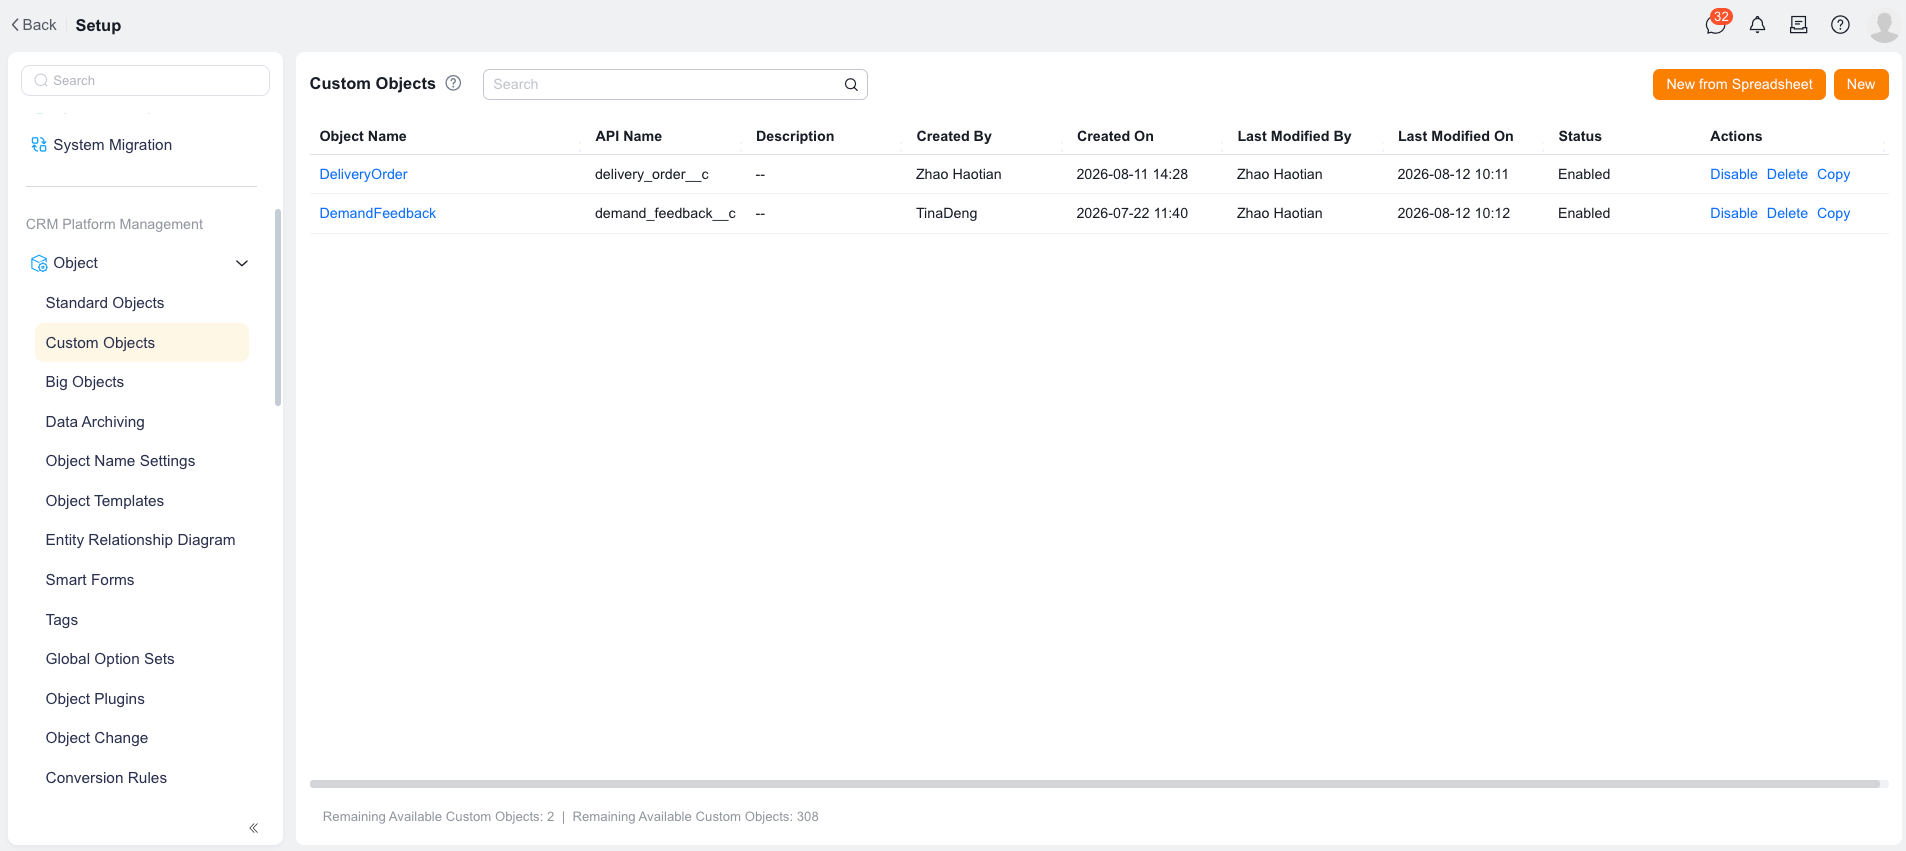Open the notifications bell

1757,25
